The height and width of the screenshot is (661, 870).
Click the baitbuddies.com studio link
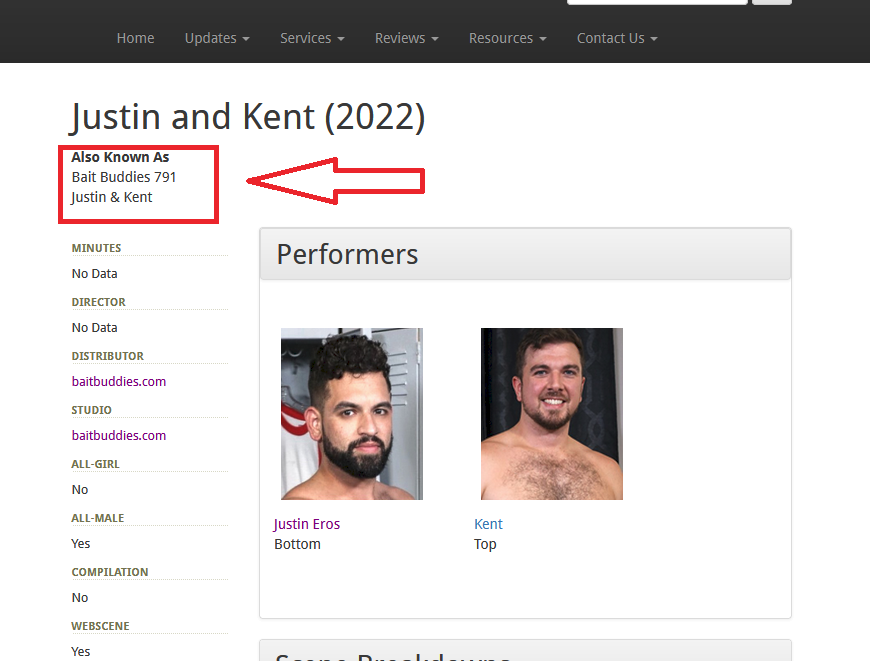[118, 435]
